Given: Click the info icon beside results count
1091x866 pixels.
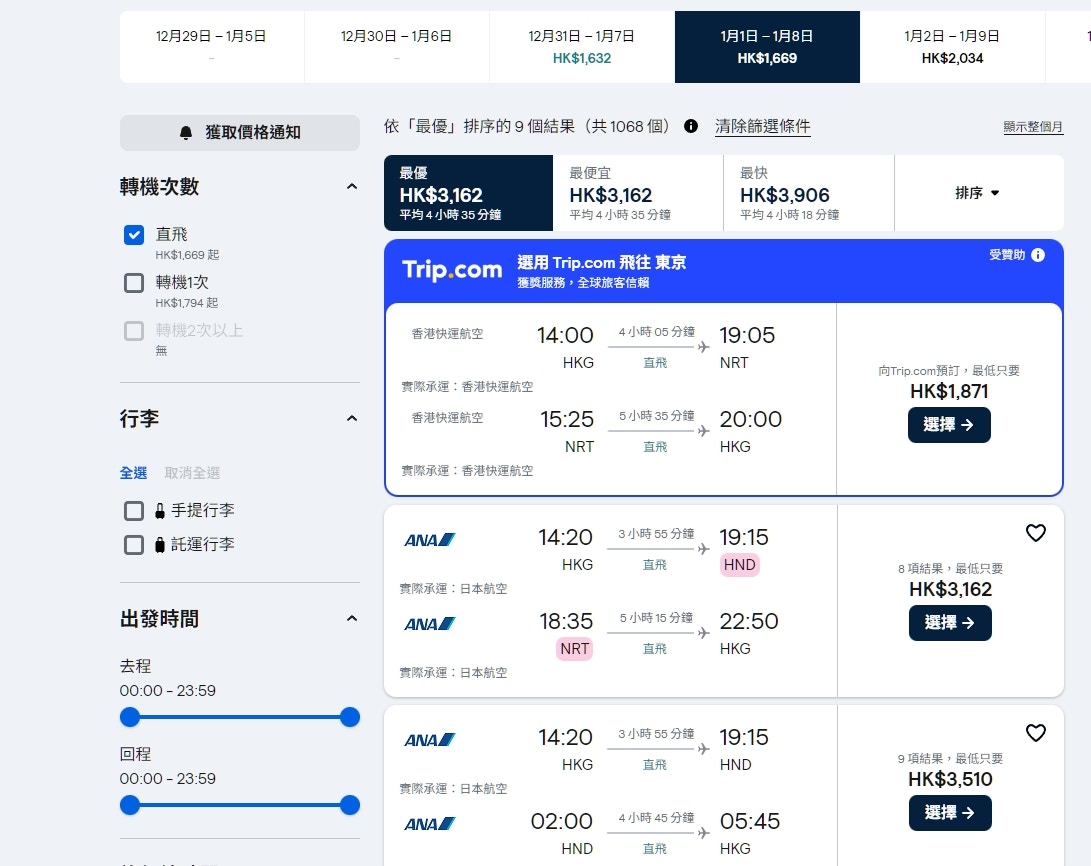Looking at the screenshot, I should pyautogui.click(x=691, y=126).
